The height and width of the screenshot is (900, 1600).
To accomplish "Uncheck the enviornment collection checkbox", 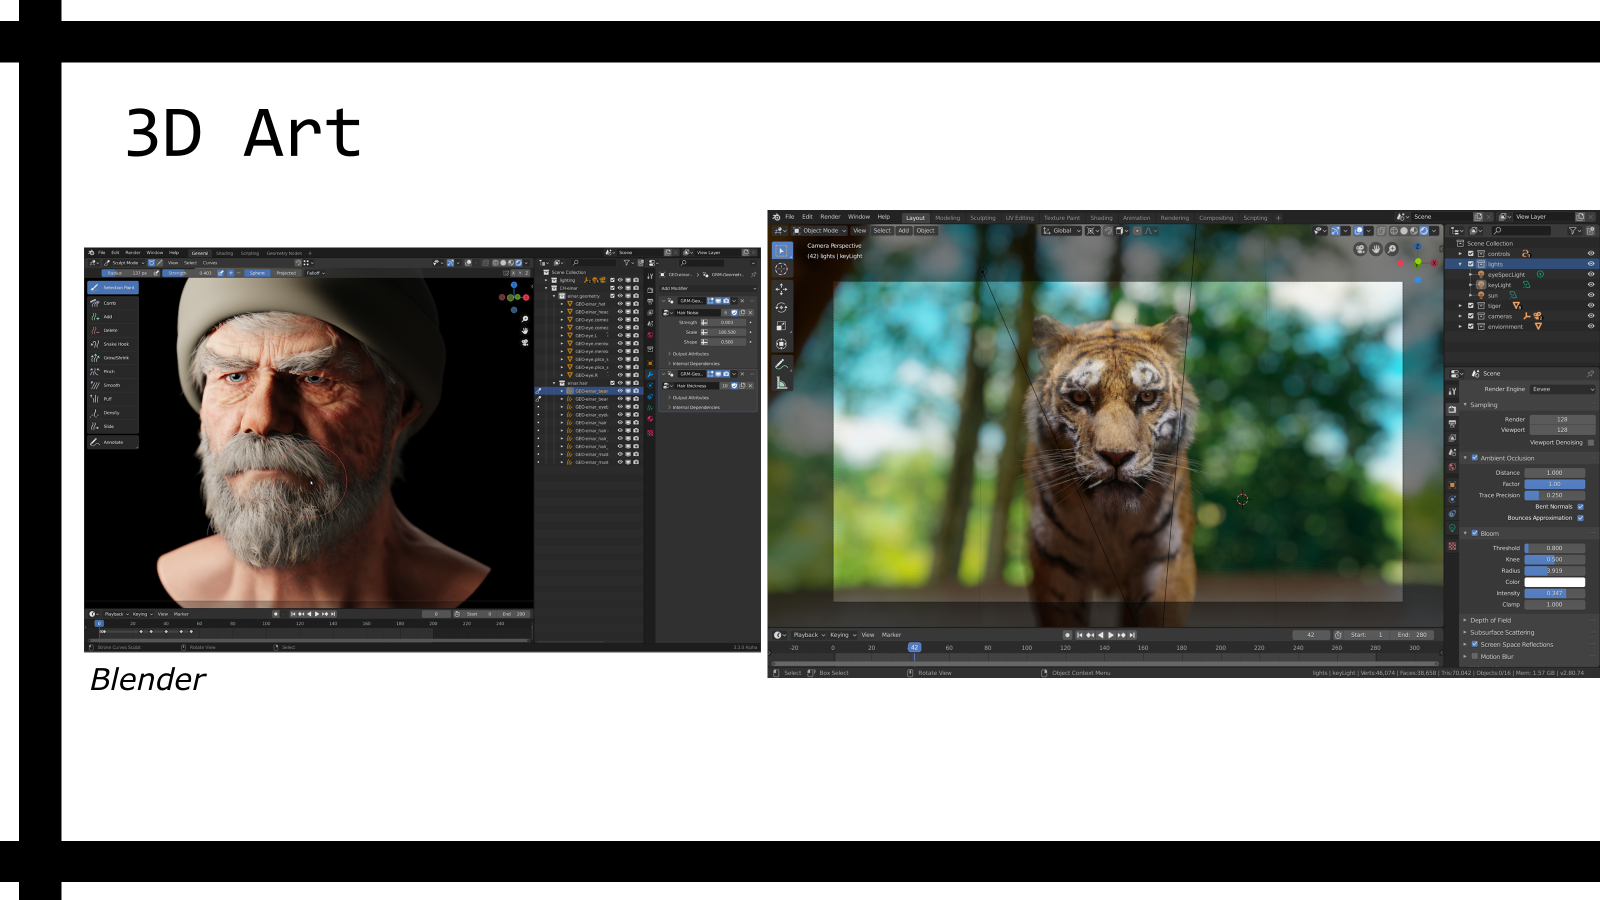I will click(x=1471, y=327).
